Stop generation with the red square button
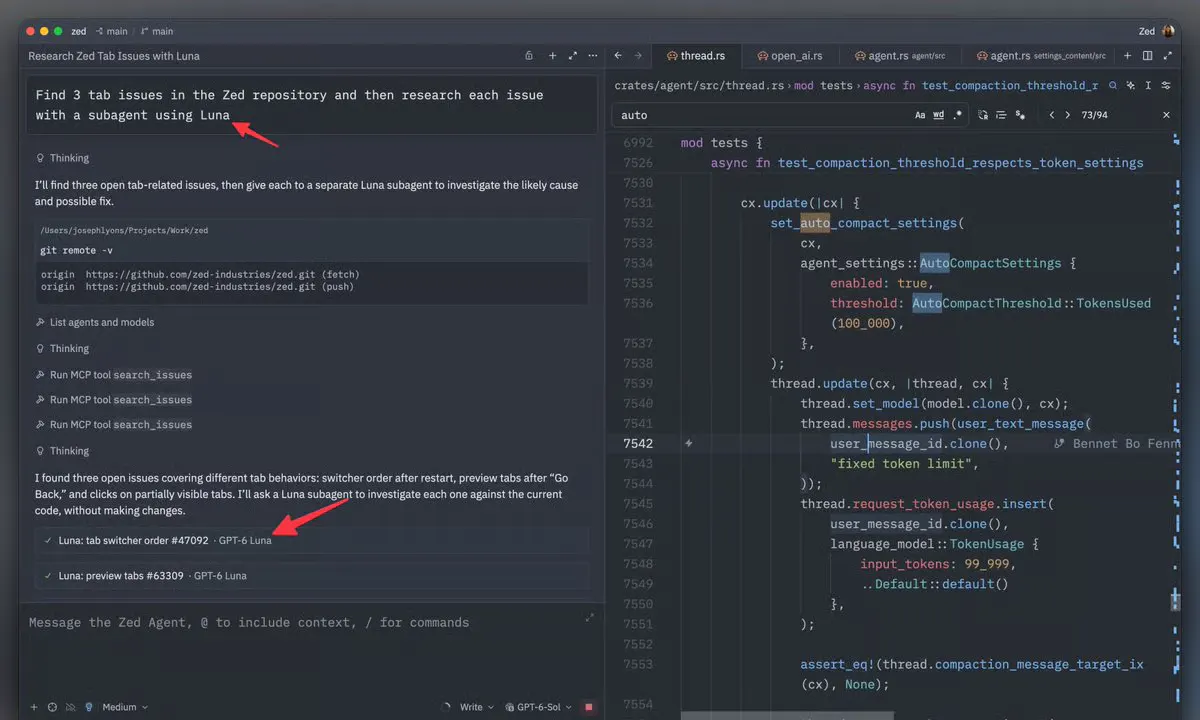 [589, 707]
